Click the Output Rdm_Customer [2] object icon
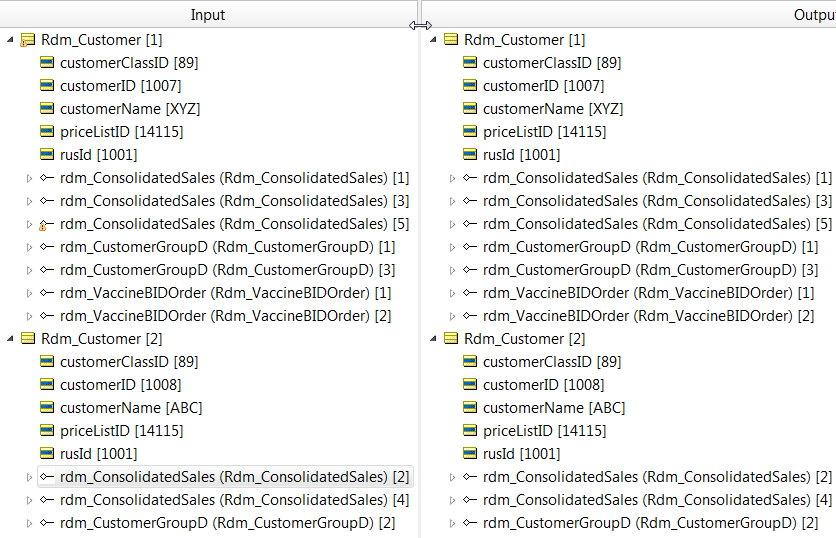 pos(451,338)
